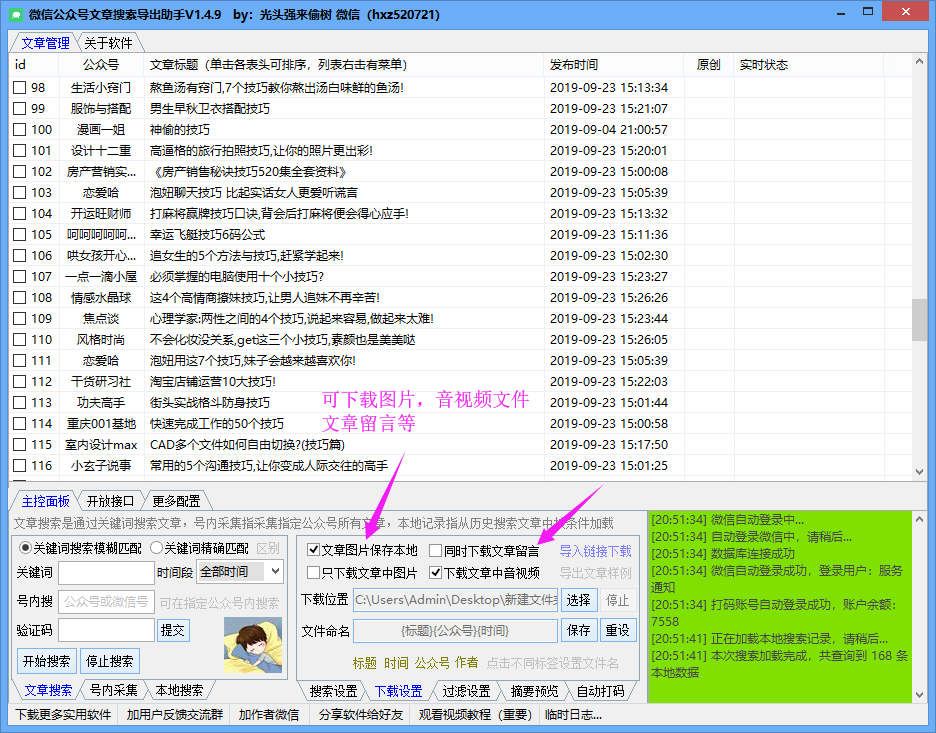
Task: Switch to the "关于软件" tab
Action: tap(107, 43)
